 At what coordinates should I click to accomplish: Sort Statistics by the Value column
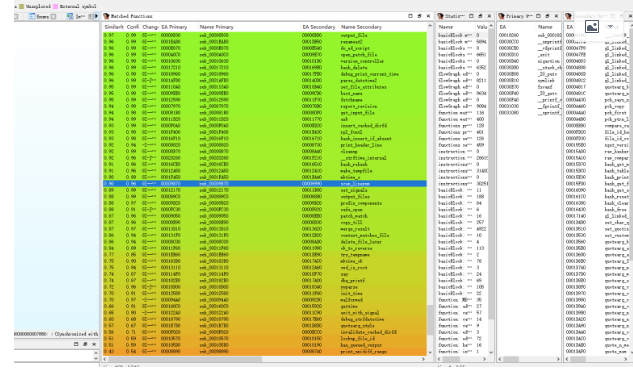coord(481,27)
